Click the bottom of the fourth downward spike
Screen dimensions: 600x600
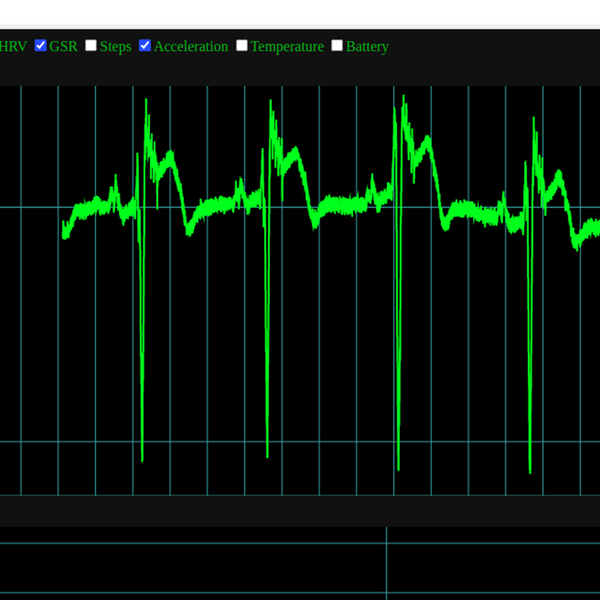[x=530, y=471]
